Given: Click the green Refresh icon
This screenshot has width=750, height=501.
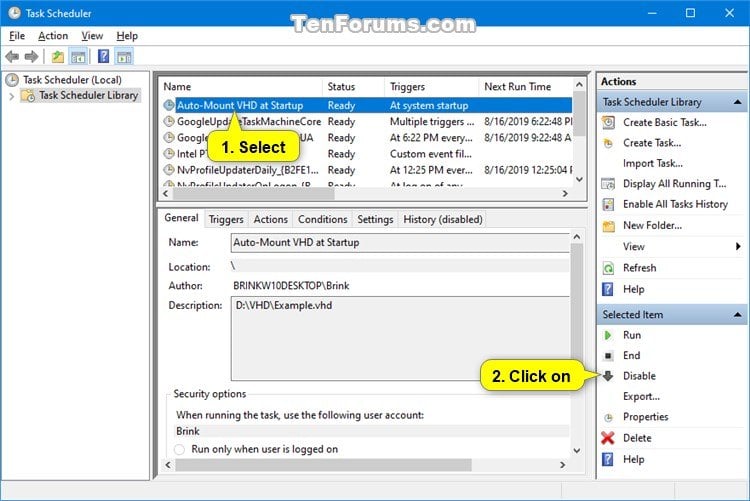Looking at the screenshot, I should pyautogui.click(x=608, y=268).
